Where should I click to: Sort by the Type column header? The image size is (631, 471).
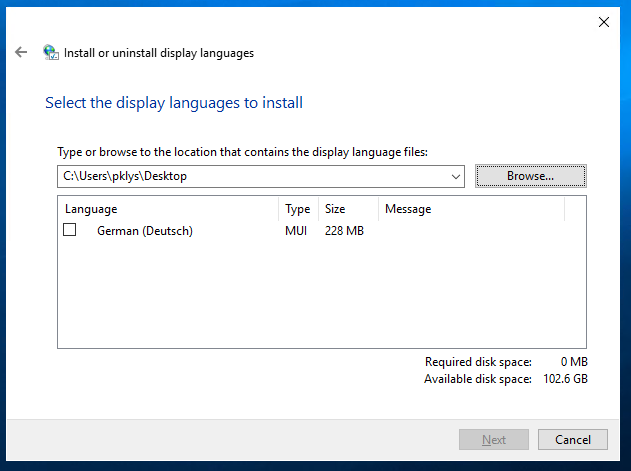click(x=298, y=209)
